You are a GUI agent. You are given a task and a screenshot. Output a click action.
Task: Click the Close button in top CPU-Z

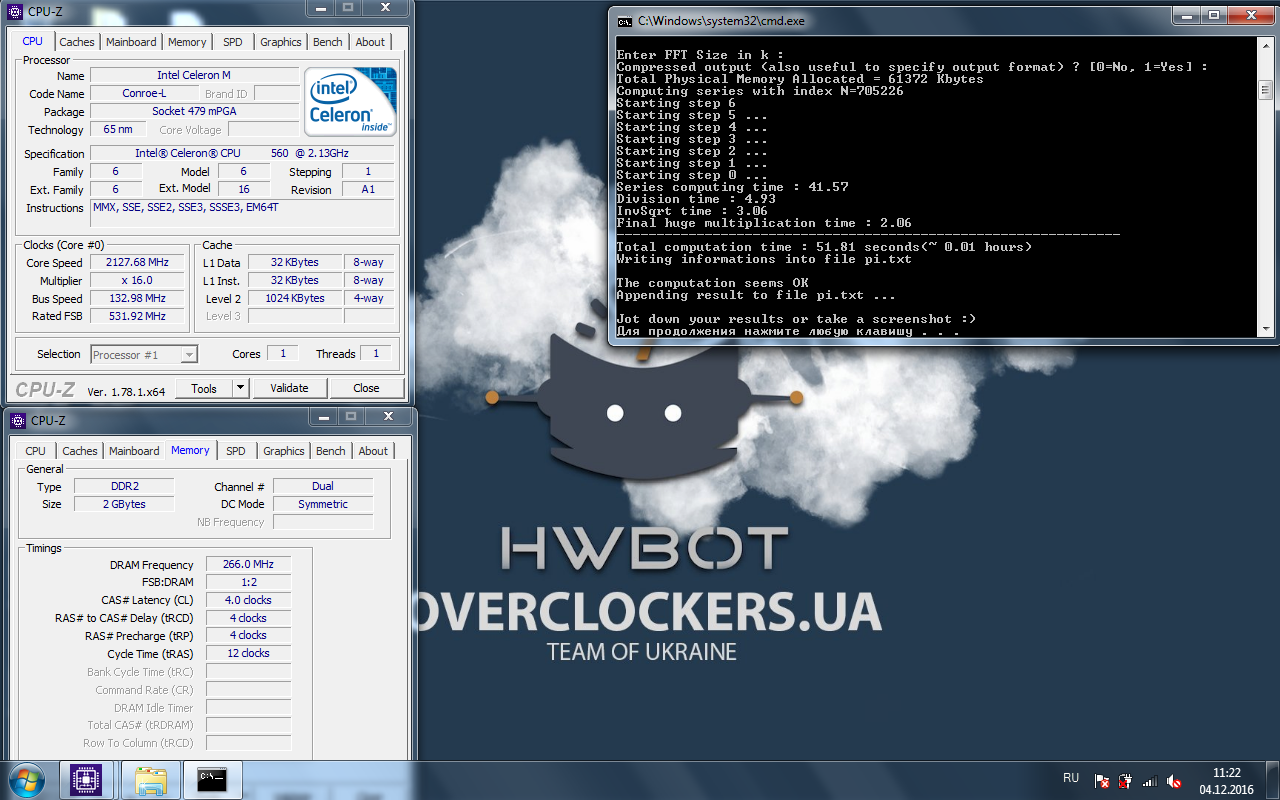(366, 388)
